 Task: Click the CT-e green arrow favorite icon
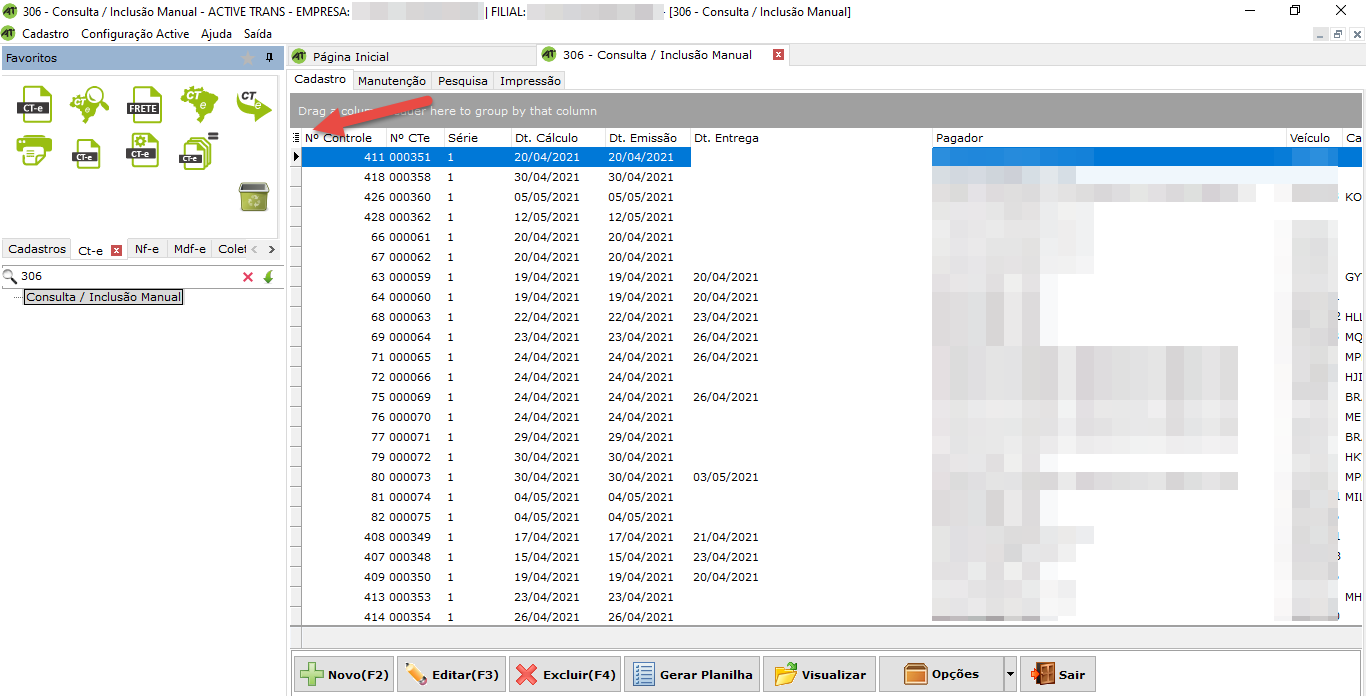(253, 104)
